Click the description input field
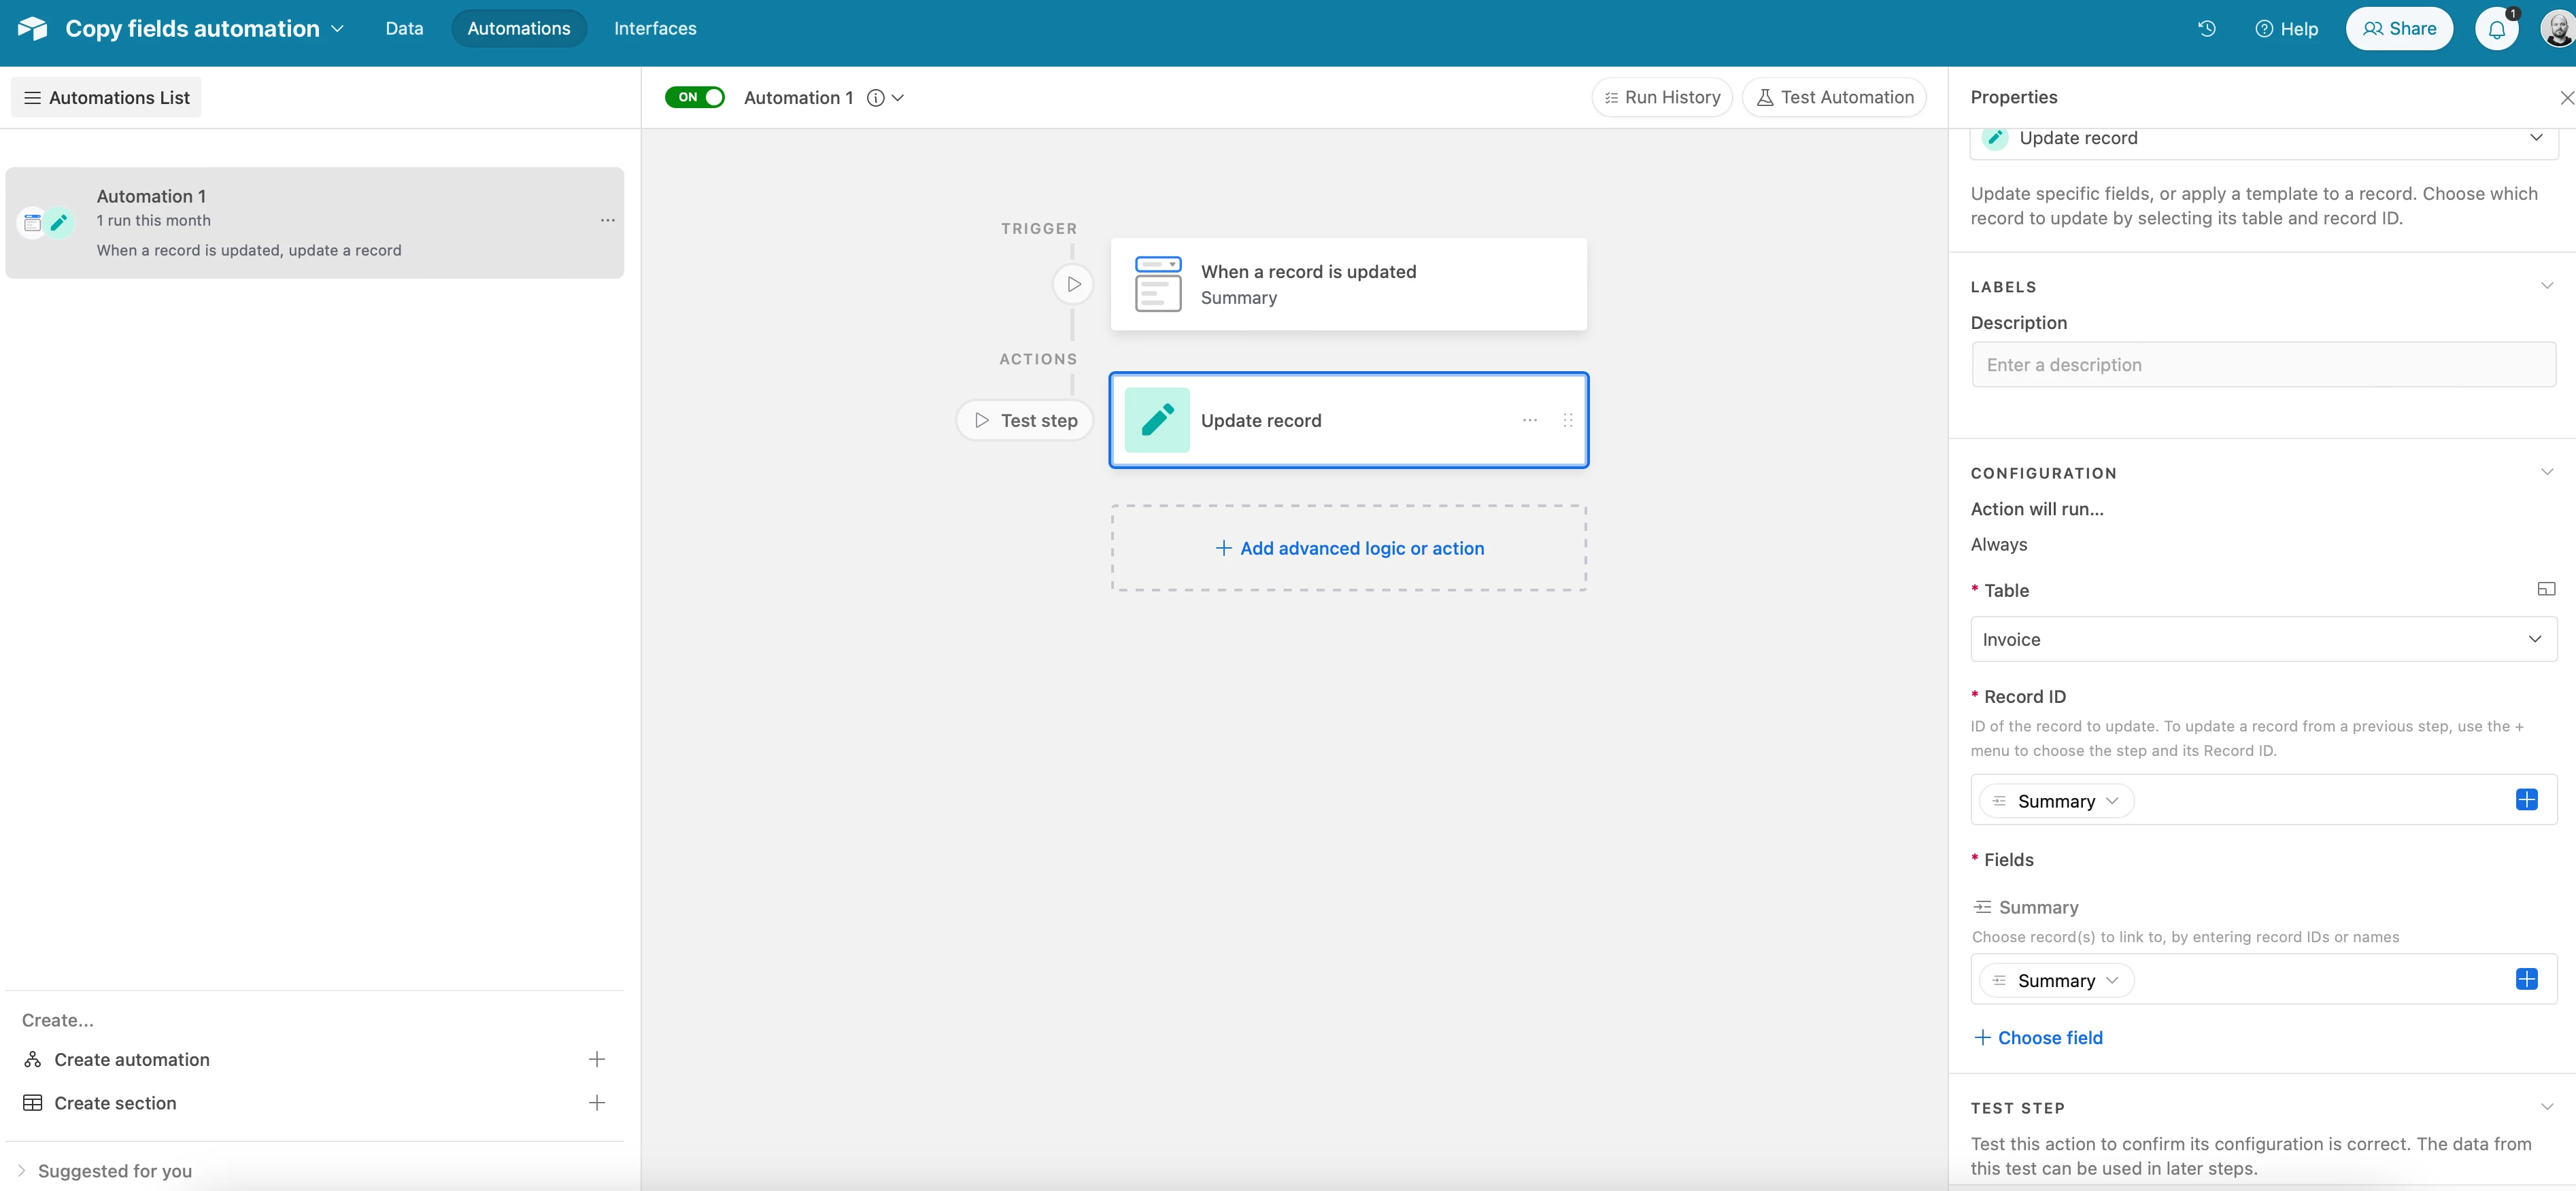Image resolution: width=2576 pixels, height=1191 pixels. pyautogui.click(x=2263, y=365)
